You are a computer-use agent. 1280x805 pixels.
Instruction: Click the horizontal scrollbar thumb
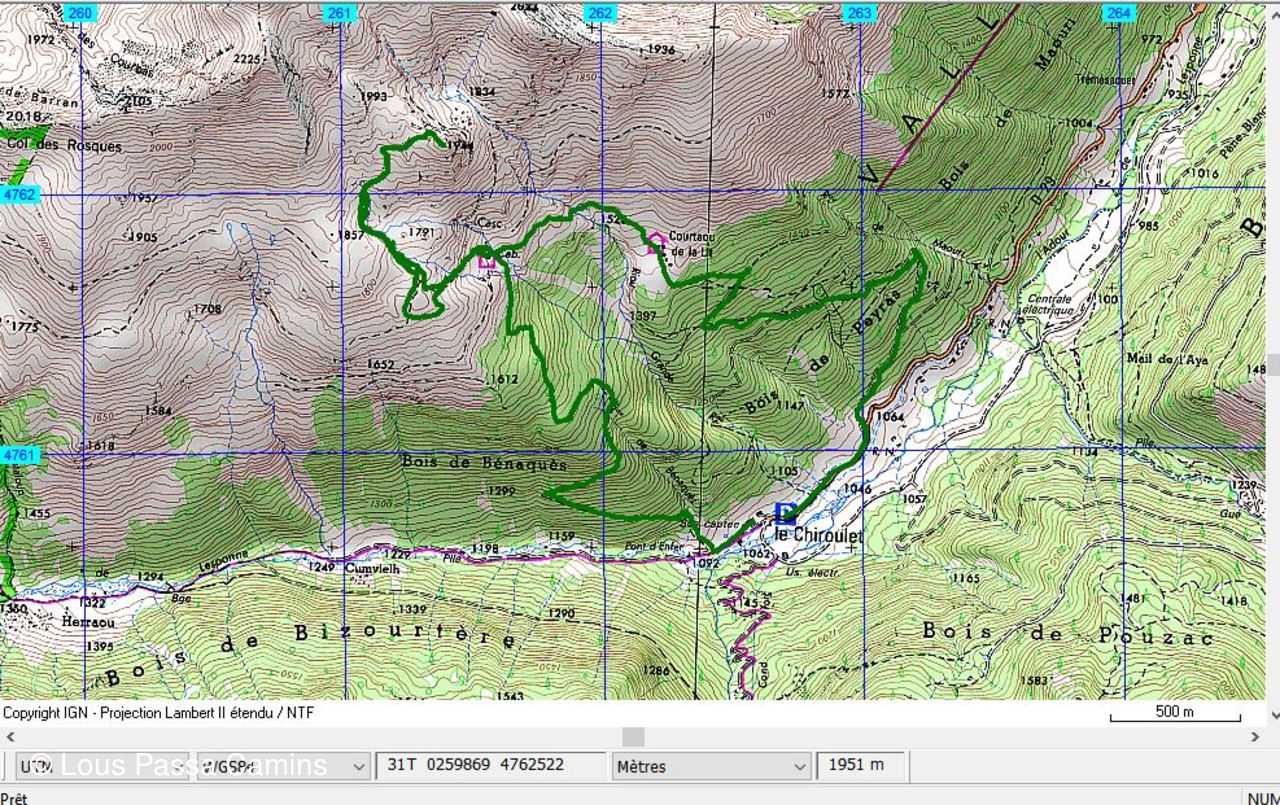[x=633, y=737]
